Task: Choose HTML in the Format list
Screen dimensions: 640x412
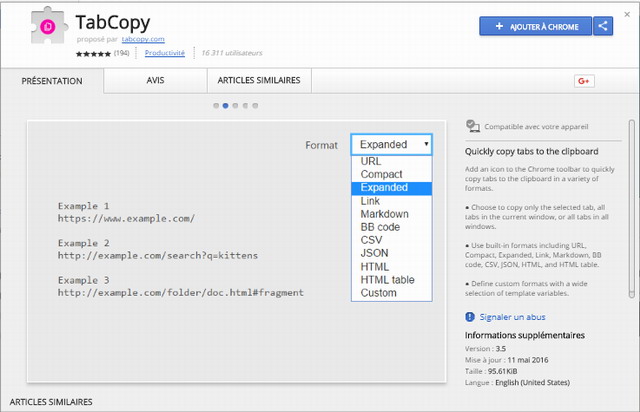Action: coord(391,267)
